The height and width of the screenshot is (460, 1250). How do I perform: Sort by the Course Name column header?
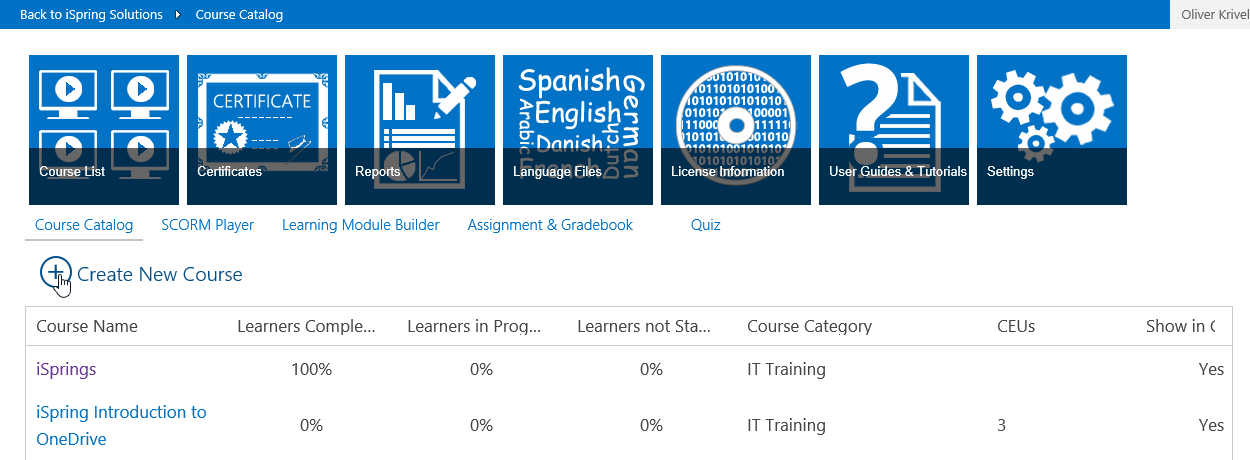(x=87, y=326)
